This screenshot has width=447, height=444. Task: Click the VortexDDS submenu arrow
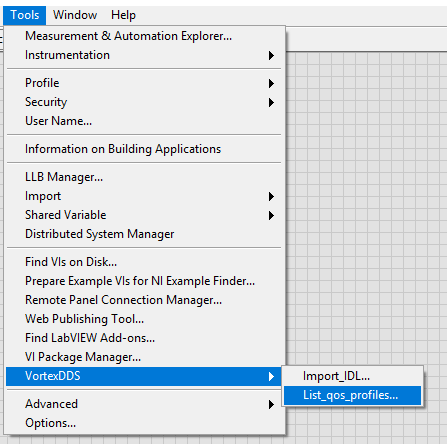pos(271,377)
